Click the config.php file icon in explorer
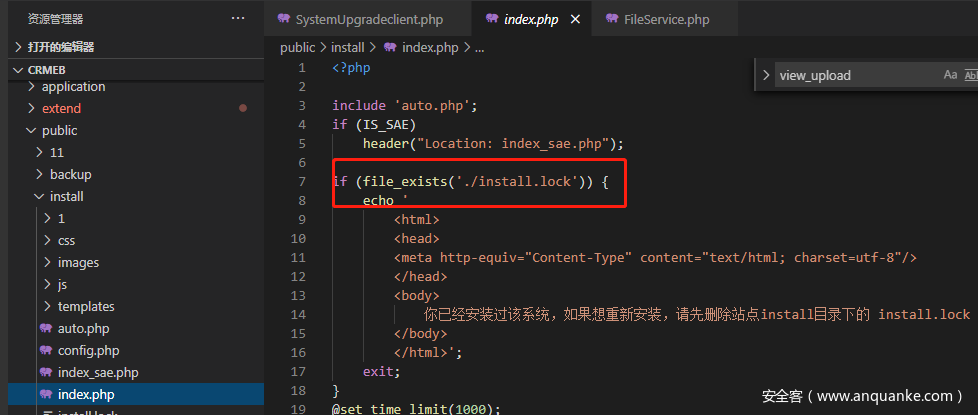 [x=45, y=350]
